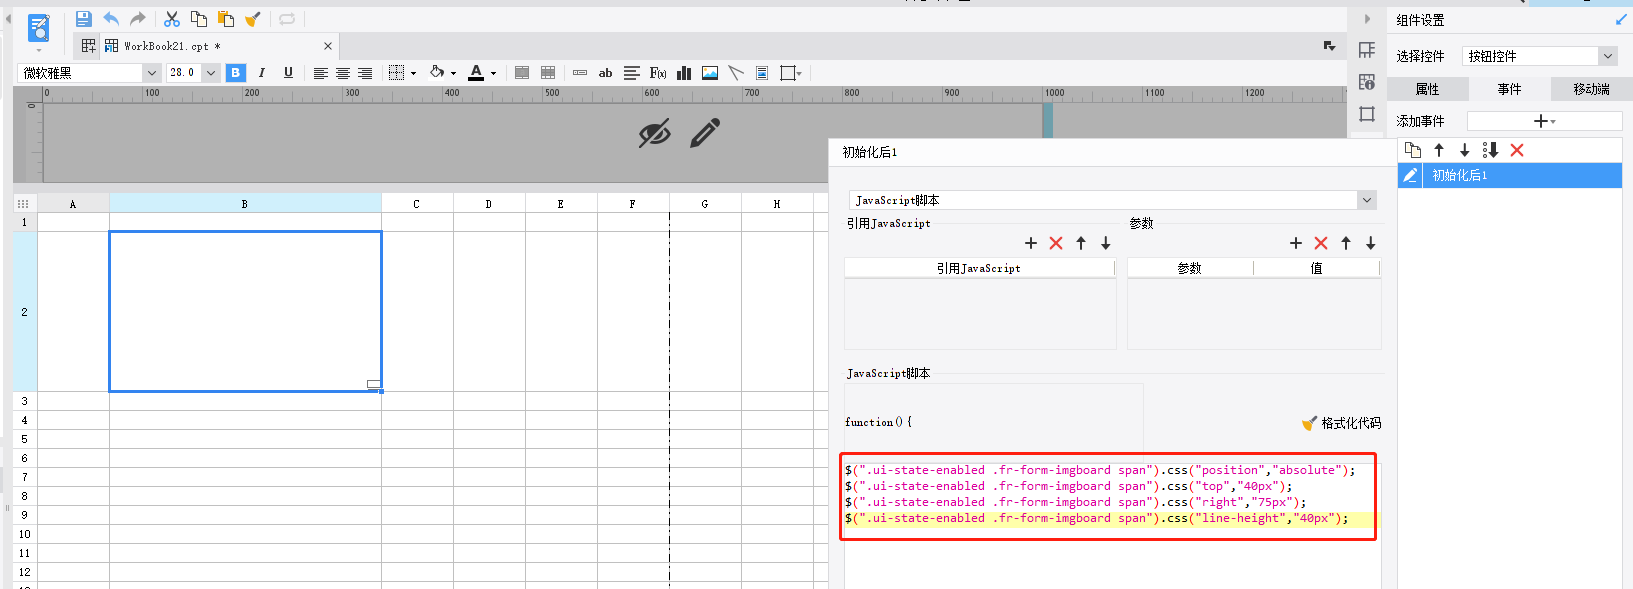Screen dimensions: 1633x589
Task: Open the floating element dropdown
Action: (791, 73)
